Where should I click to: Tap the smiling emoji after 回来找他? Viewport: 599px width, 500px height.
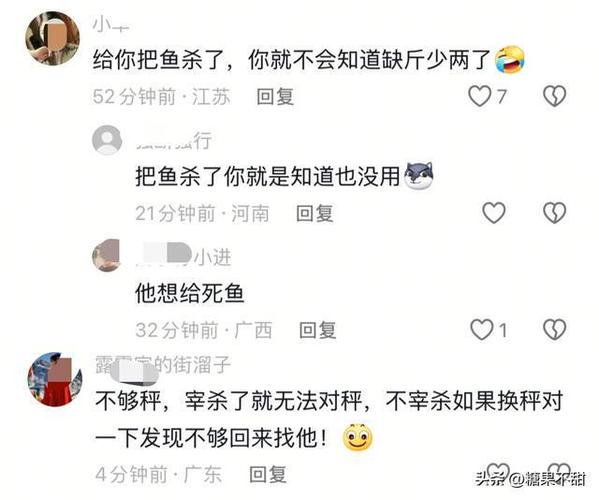tap(357, 437)
